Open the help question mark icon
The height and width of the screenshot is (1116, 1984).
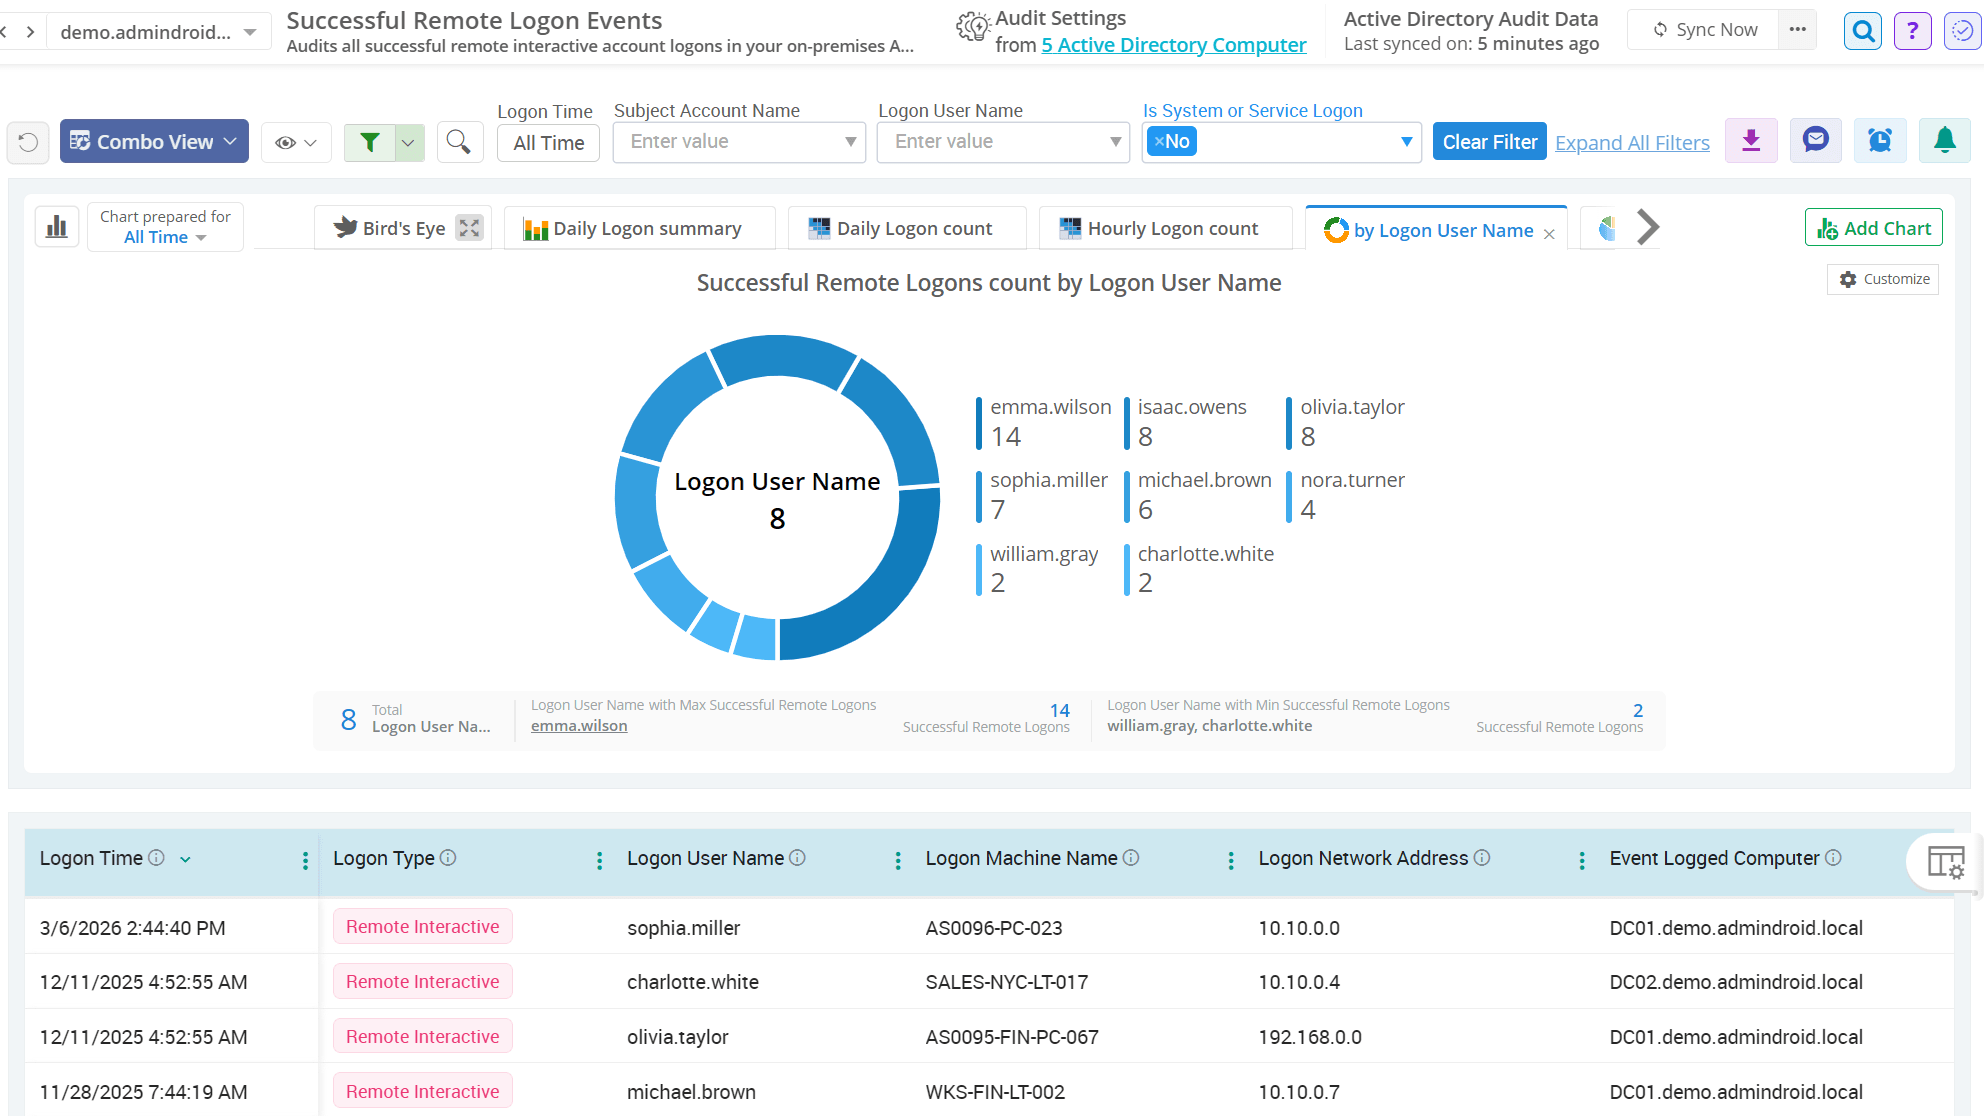coord(1913,31)
